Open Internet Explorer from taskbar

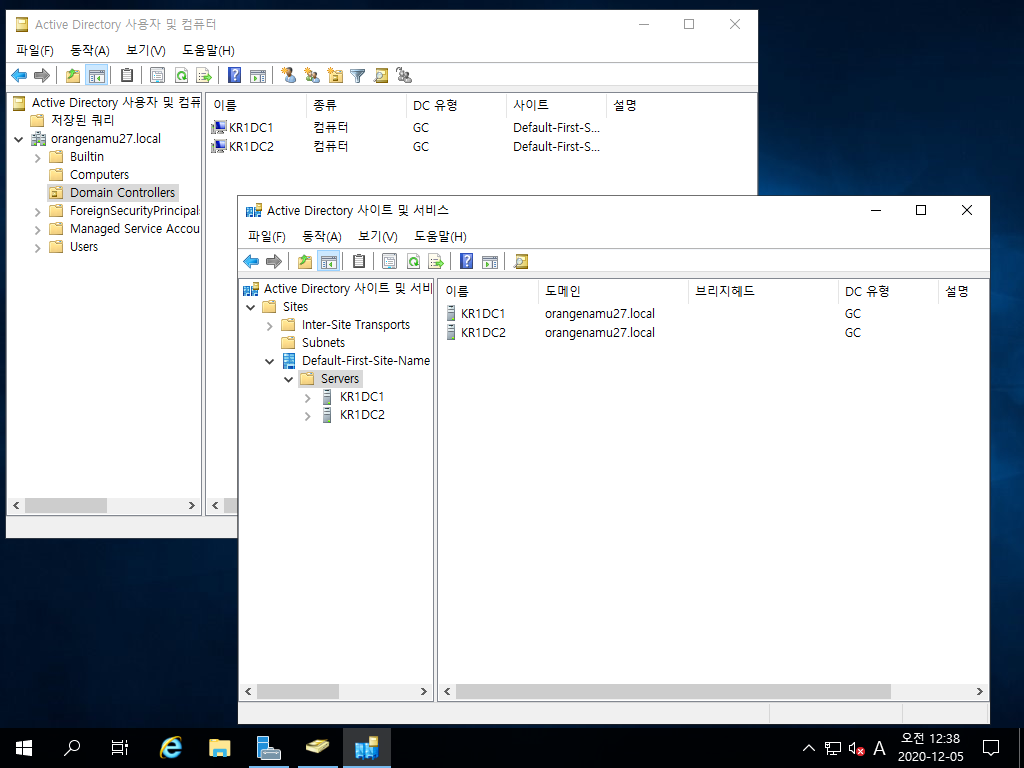171,748
